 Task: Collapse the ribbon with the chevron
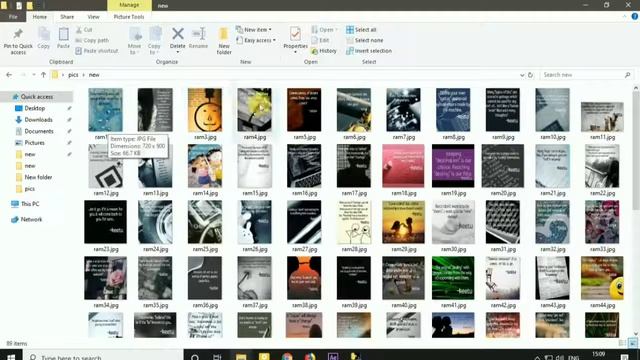click(624, 16)
